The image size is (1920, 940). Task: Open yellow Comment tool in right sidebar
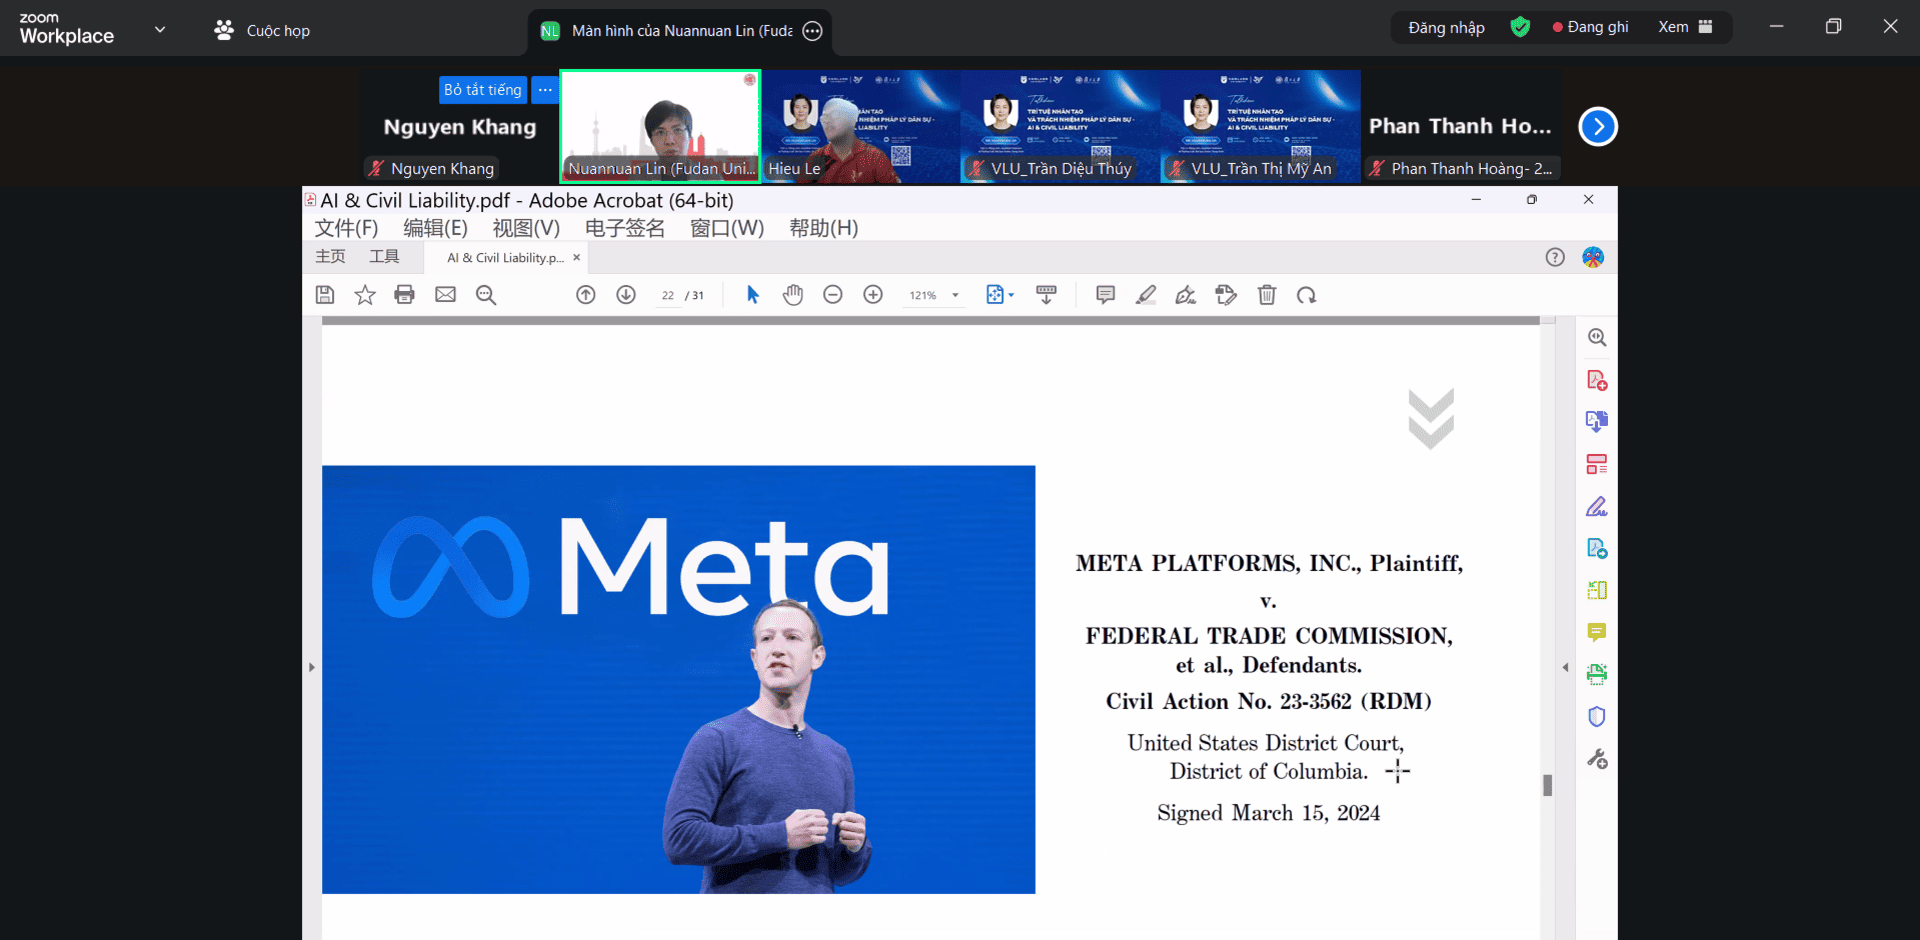[1597, 632]
